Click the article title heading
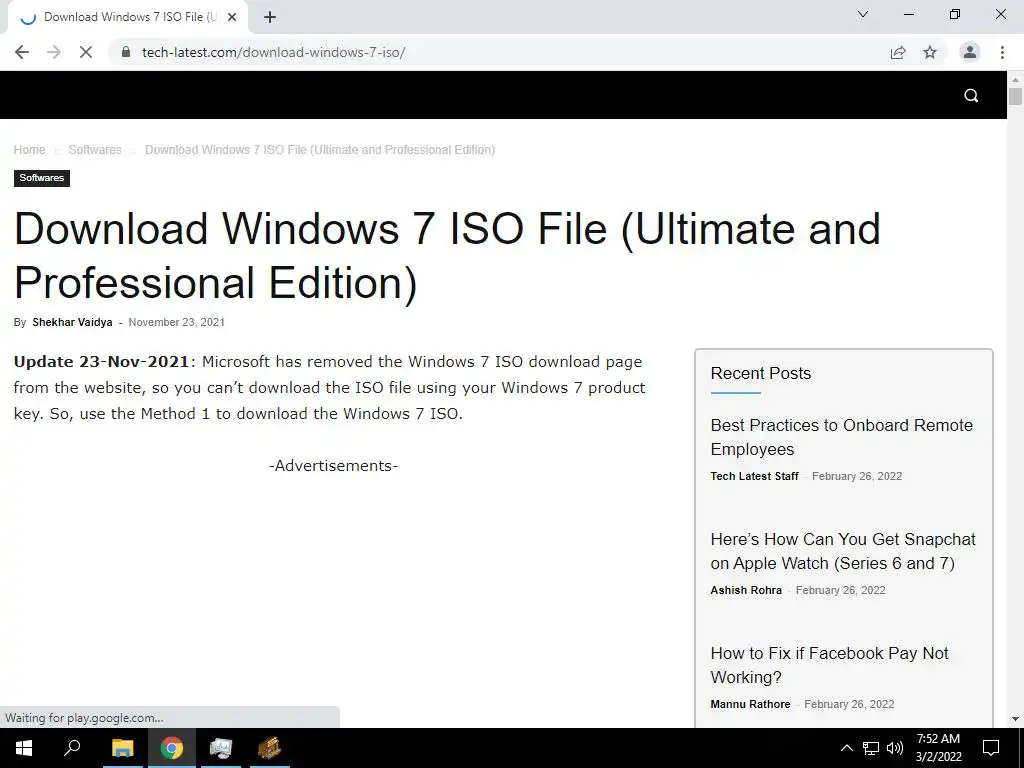Screen dimensions: 1024x768 [447, 255]
